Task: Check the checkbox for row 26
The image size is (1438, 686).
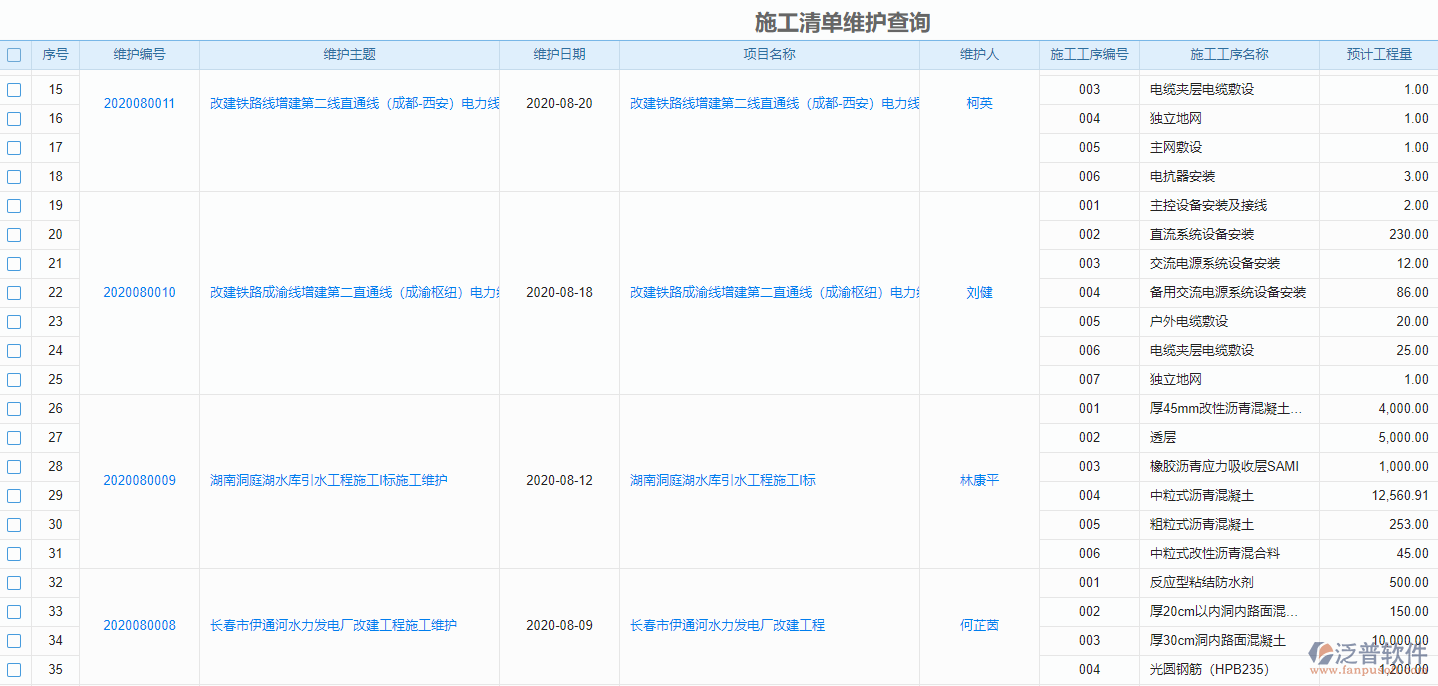Action: point(14,408)
